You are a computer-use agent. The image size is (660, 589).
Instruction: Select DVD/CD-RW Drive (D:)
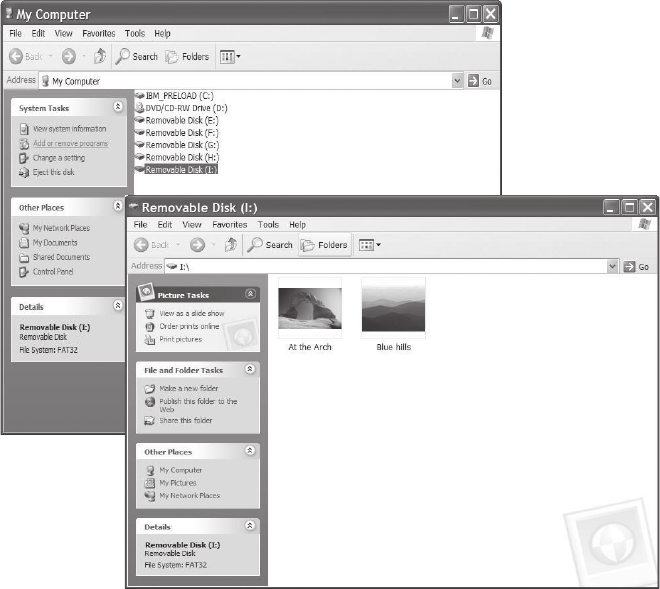[x=181, y=108]
